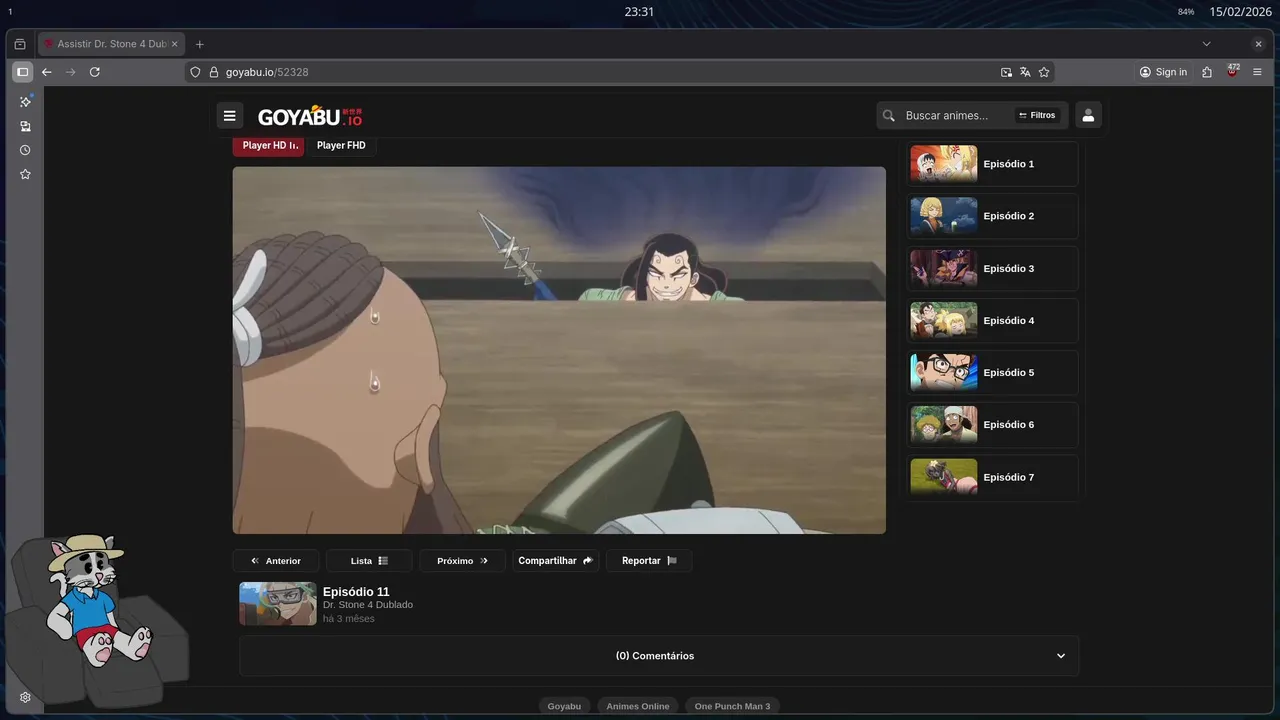Open the list all tabs chevron
Screen dimensions: 1280x720
(x=1206, y=44)
